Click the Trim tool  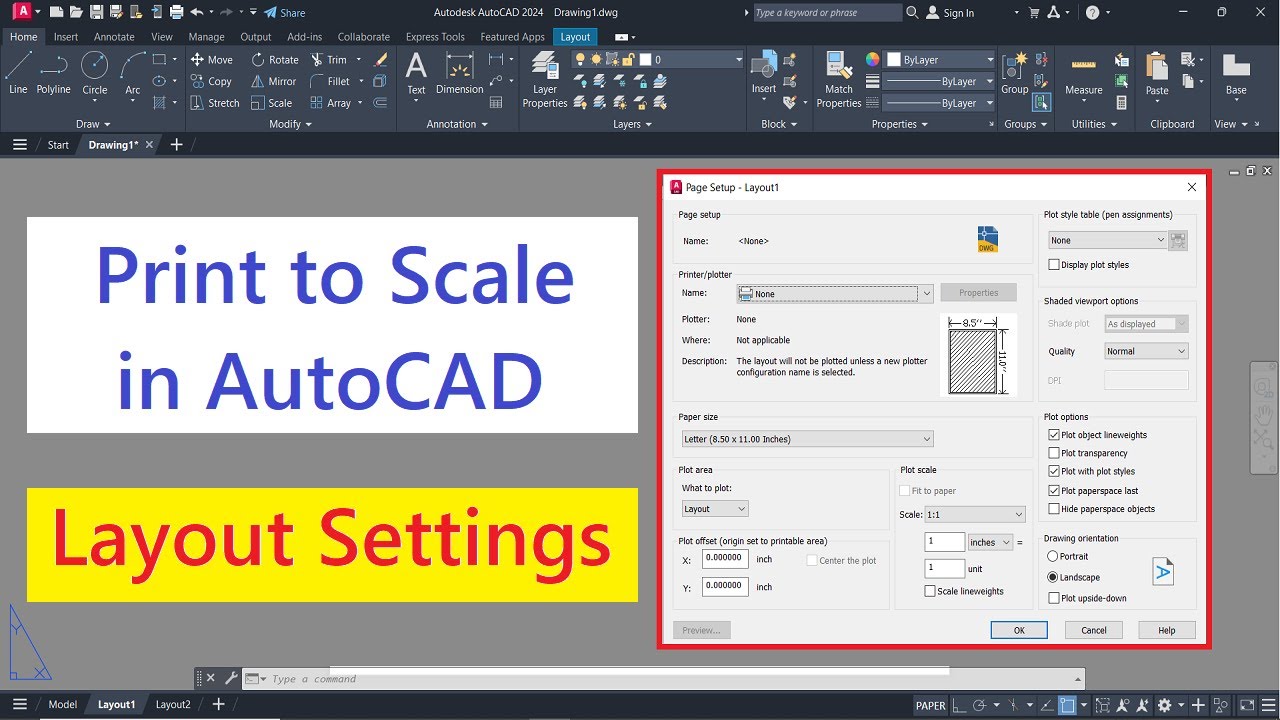click(x=329, y=59)
